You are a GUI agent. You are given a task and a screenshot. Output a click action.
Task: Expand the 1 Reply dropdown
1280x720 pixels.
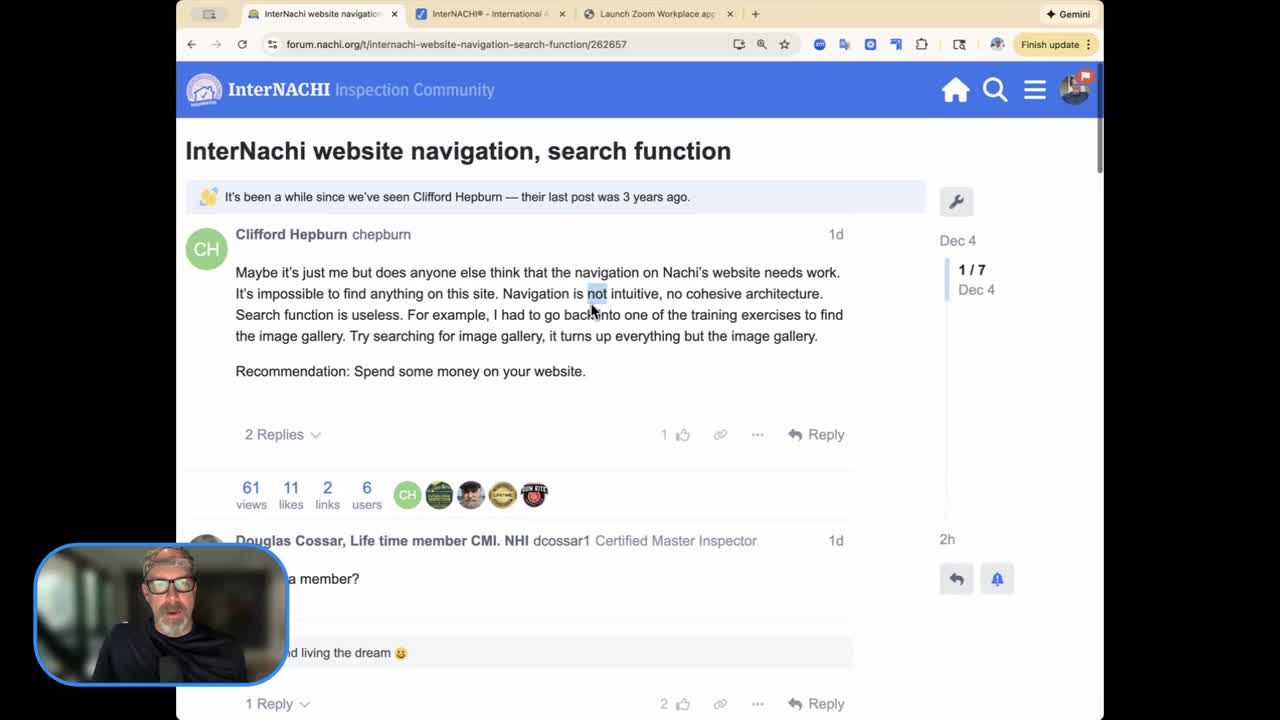(x=278, y=704)
